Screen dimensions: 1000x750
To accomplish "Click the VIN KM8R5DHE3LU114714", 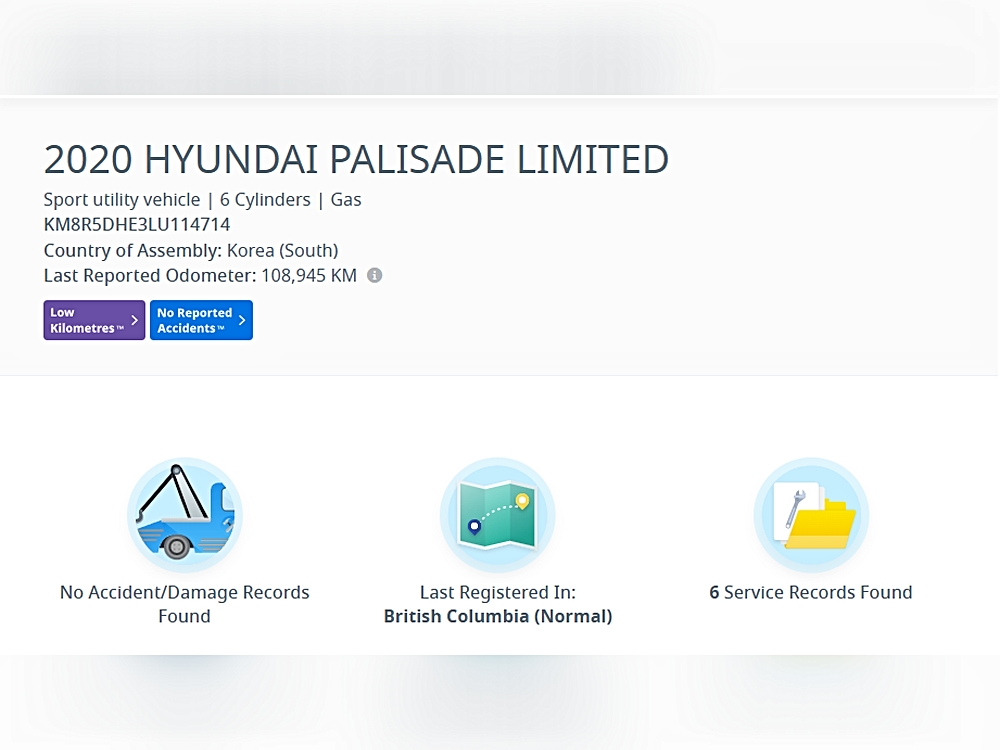I will 137,225.
